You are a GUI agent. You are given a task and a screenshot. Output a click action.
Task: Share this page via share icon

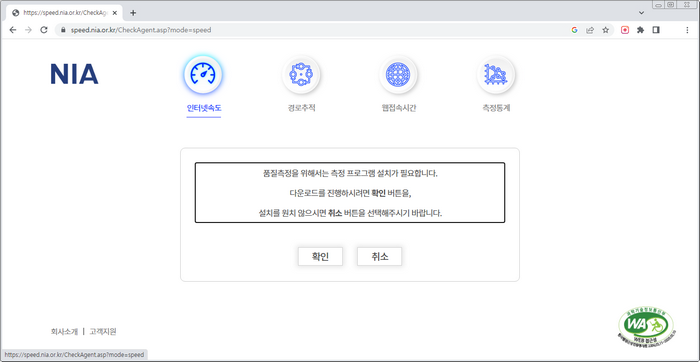tap(590, 30)
